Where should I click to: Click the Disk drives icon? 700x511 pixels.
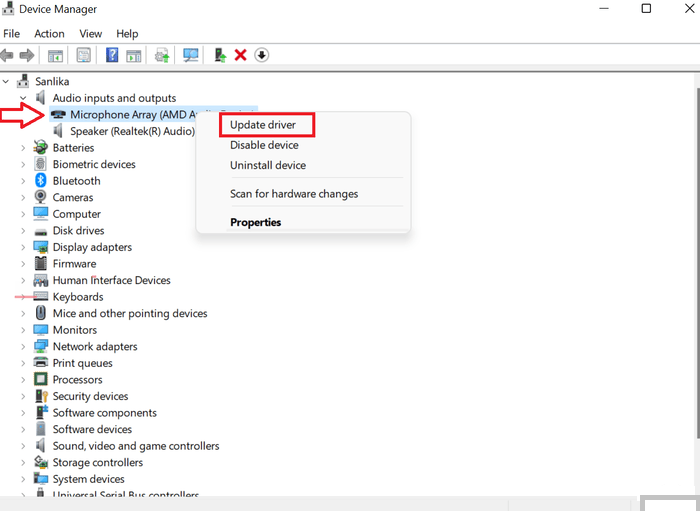[41, 231]
